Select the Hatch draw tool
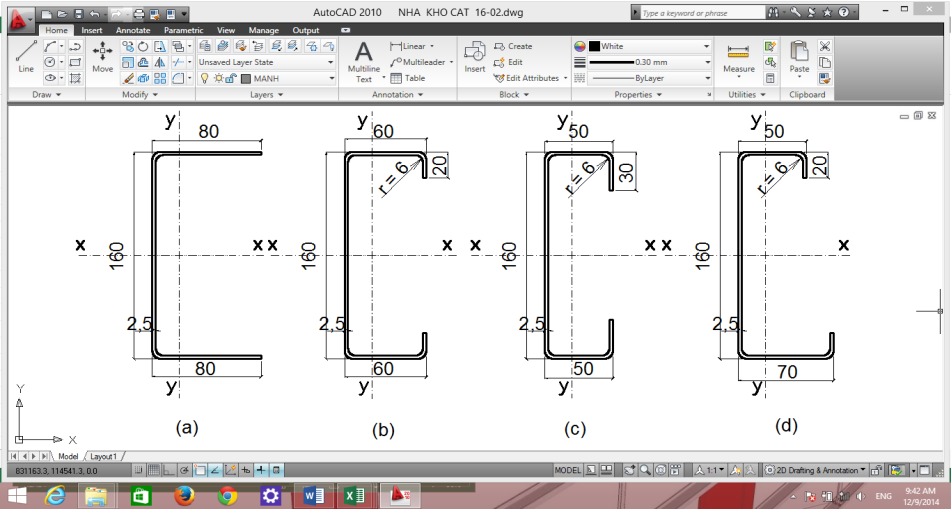951x509 pixels. pyautogui.click(x=75, y=78)
